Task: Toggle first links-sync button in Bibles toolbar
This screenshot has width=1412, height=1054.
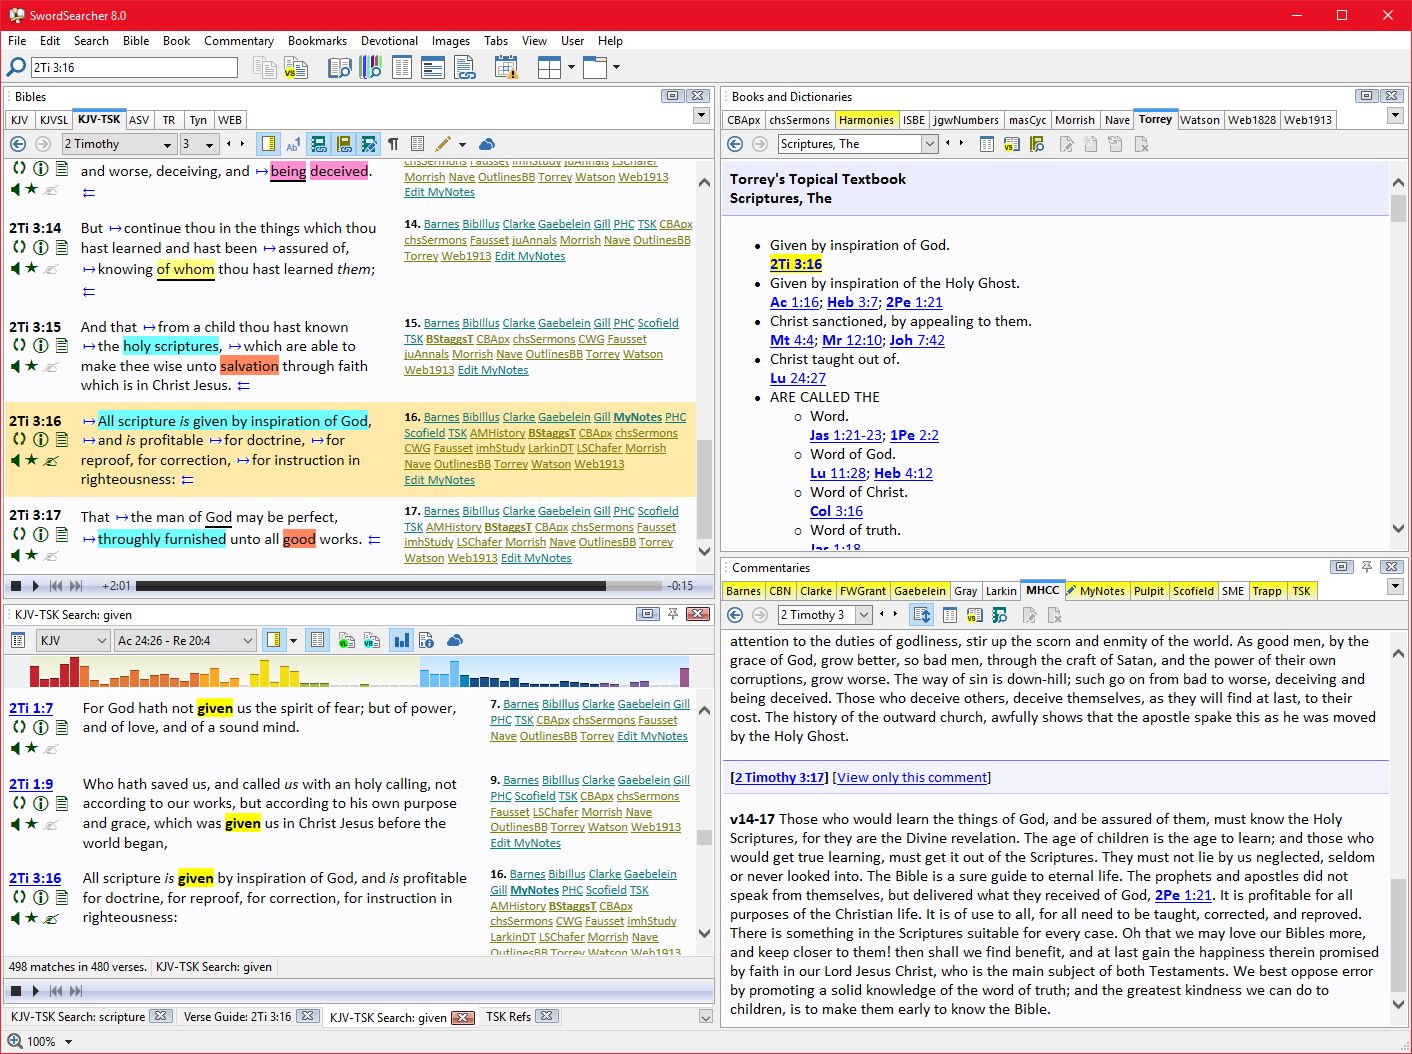Action: [319, 144]
